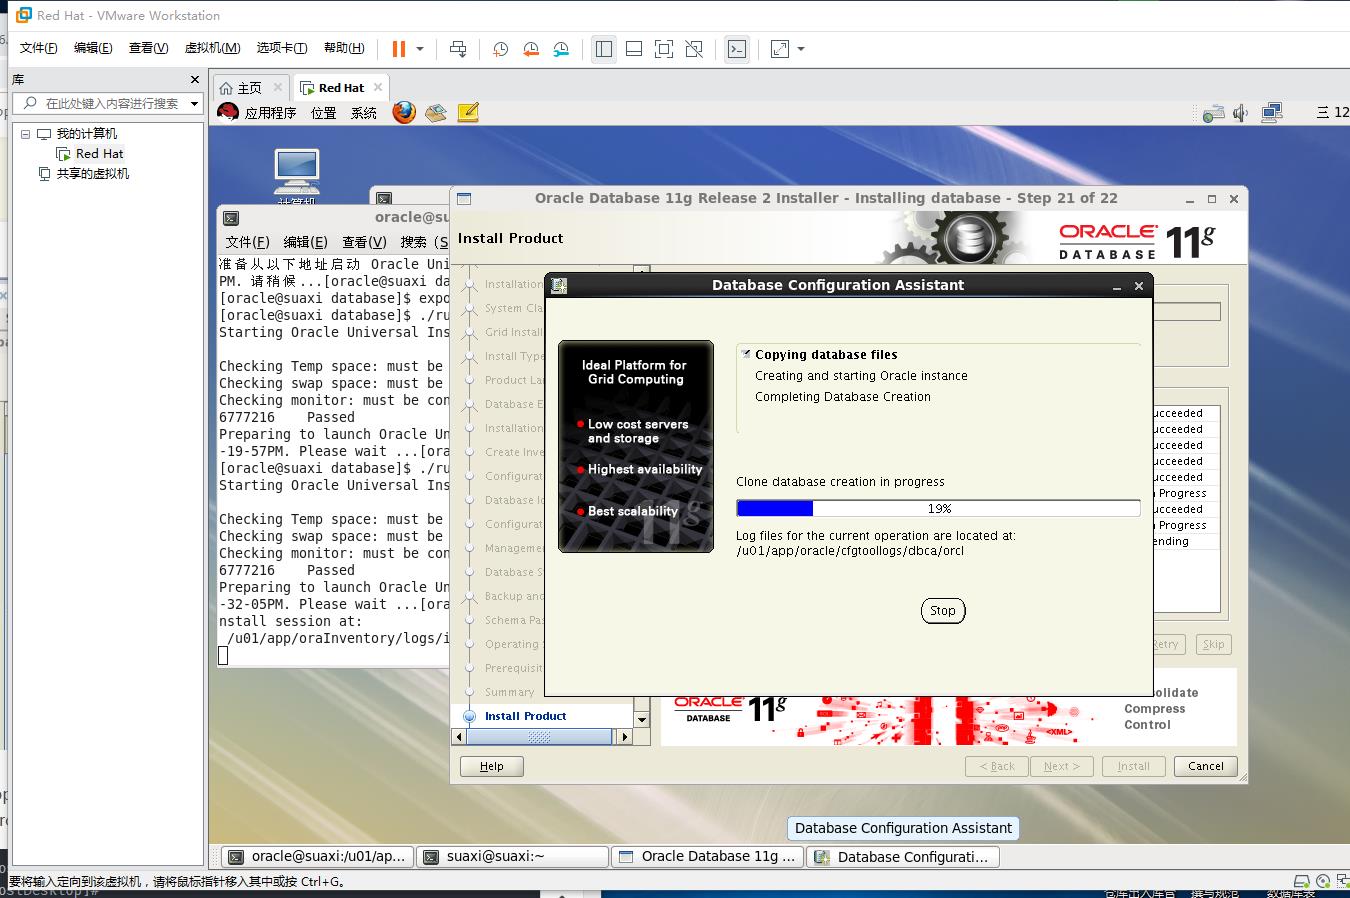Open the mail launcher icon in the guest panel

[435, 113]
